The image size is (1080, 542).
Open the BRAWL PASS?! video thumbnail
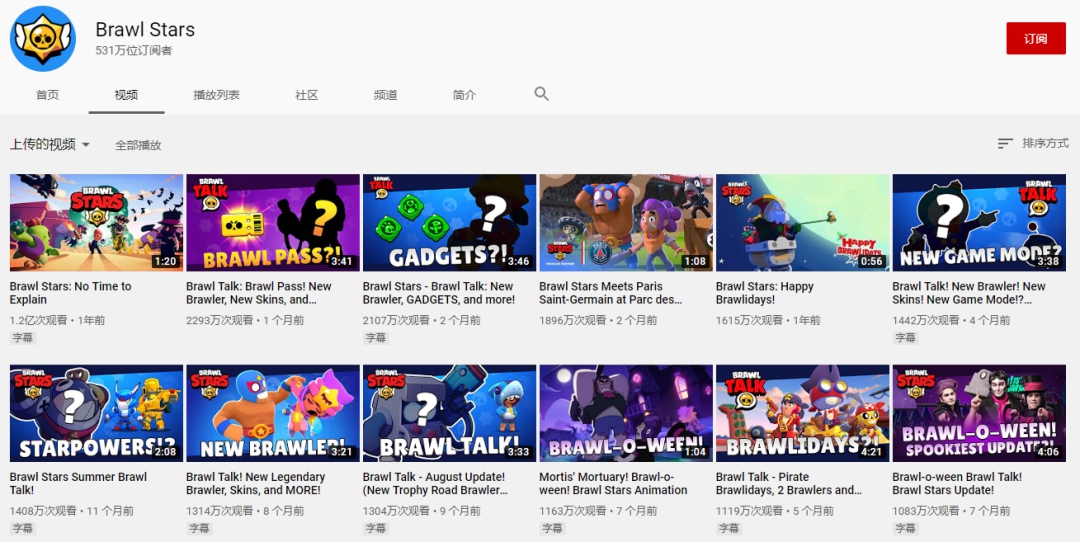click(273, 222)
